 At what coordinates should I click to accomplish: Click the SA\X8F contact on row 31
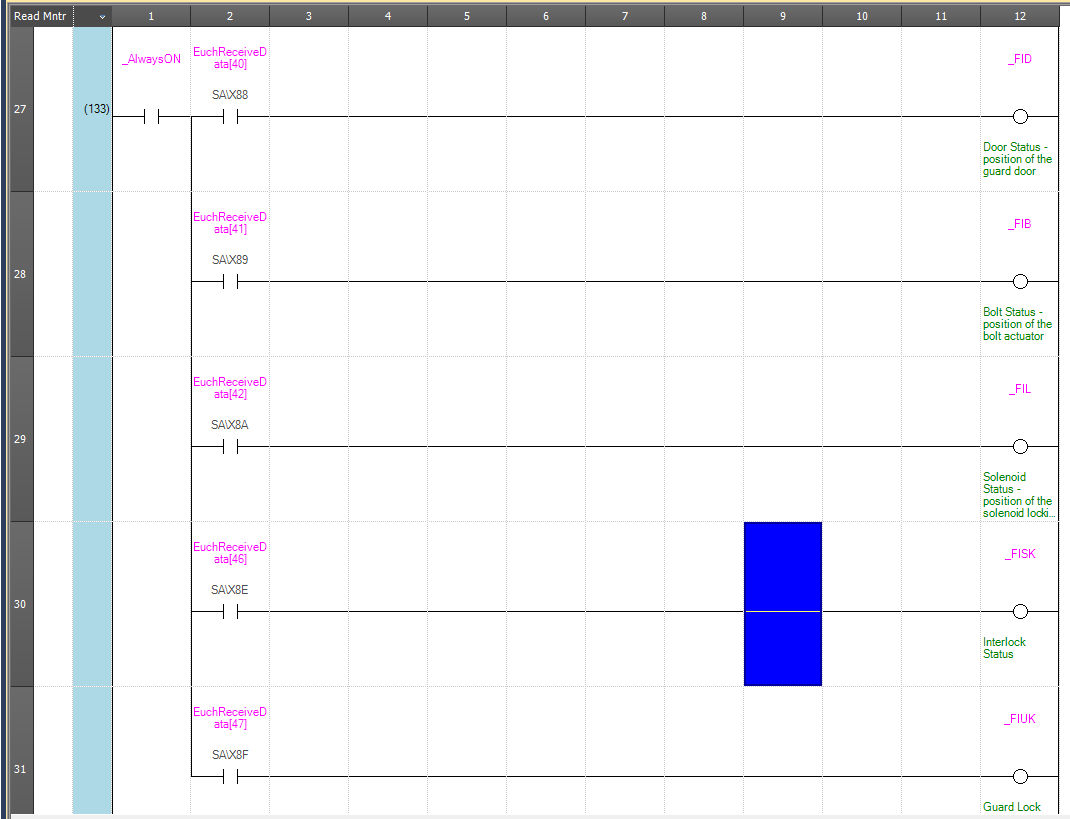pyautogui.click(x=230, y=776)
